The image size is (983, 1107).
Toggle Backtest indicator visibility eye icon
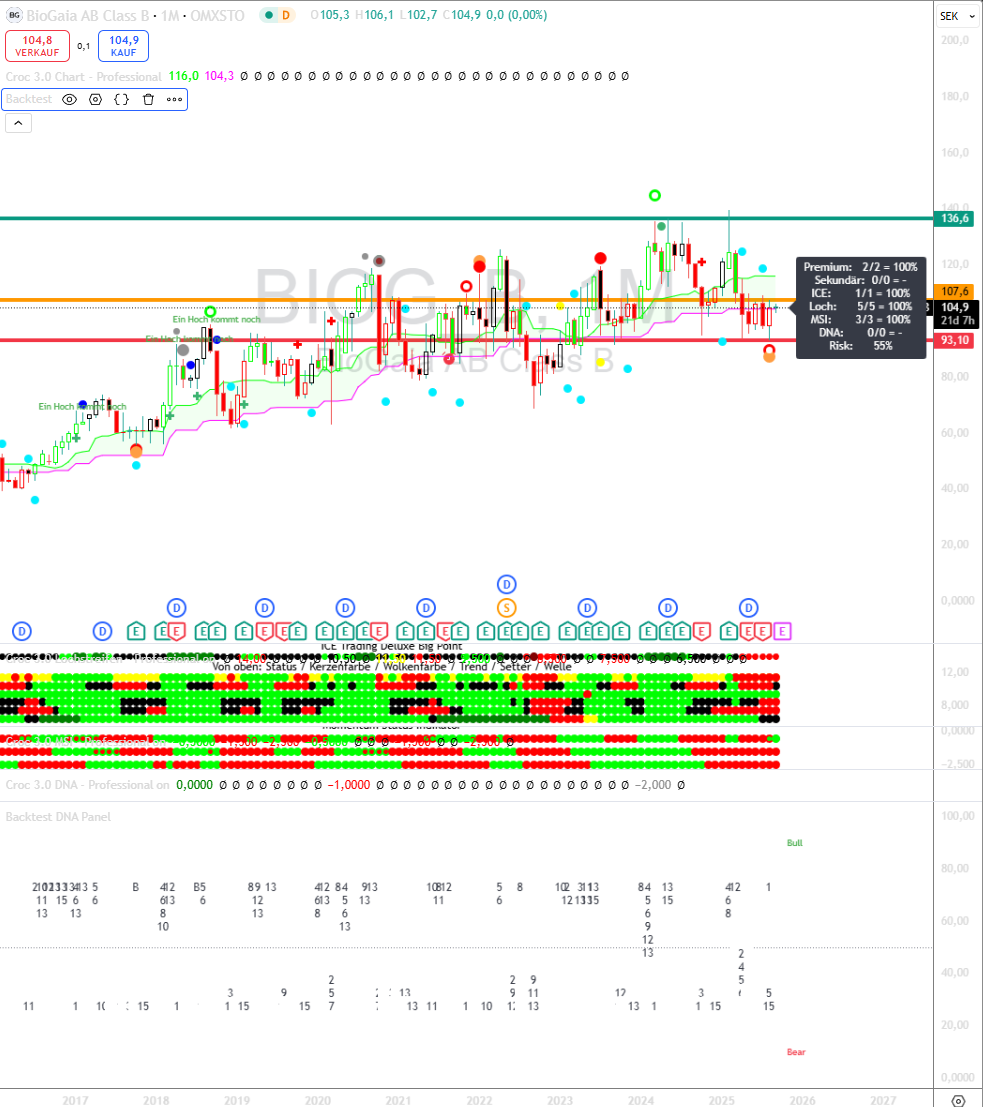pos(70,99)
